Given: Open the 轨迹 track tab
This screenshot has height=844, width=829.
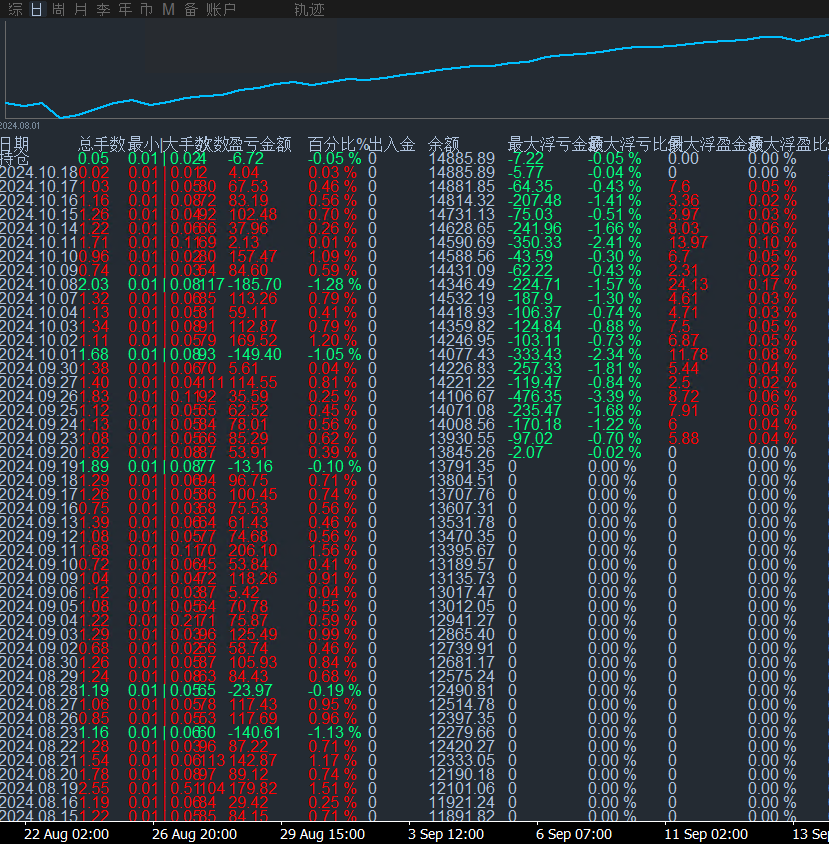Looking at the screenshot, I should (309, 9).
